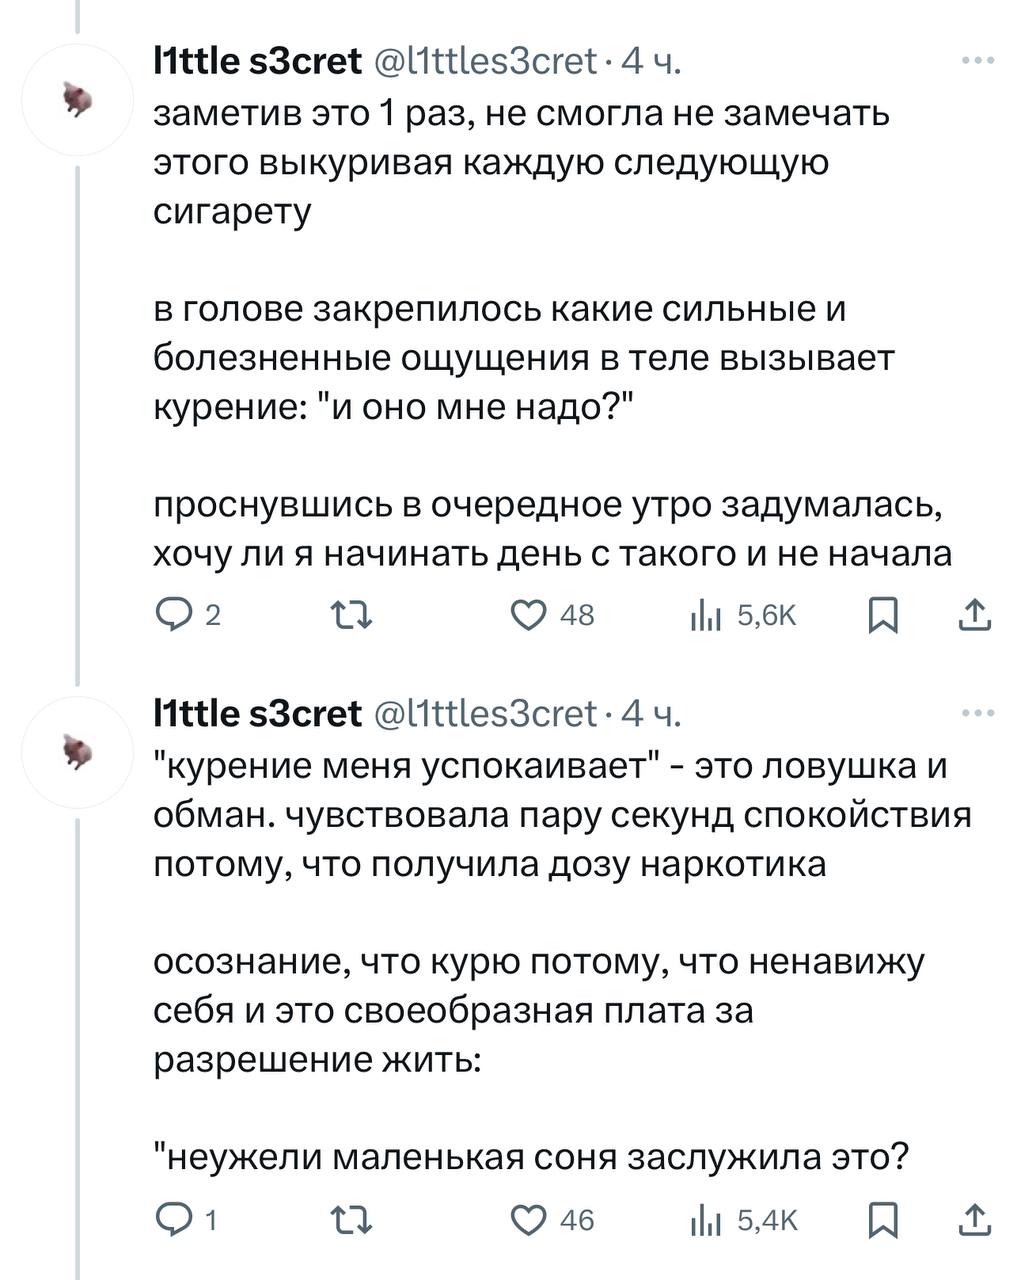The height and width of the screenshot is (1280, 1021).
Task: Open profile avatar of second tweet
Action: click(x=77, y=752)
